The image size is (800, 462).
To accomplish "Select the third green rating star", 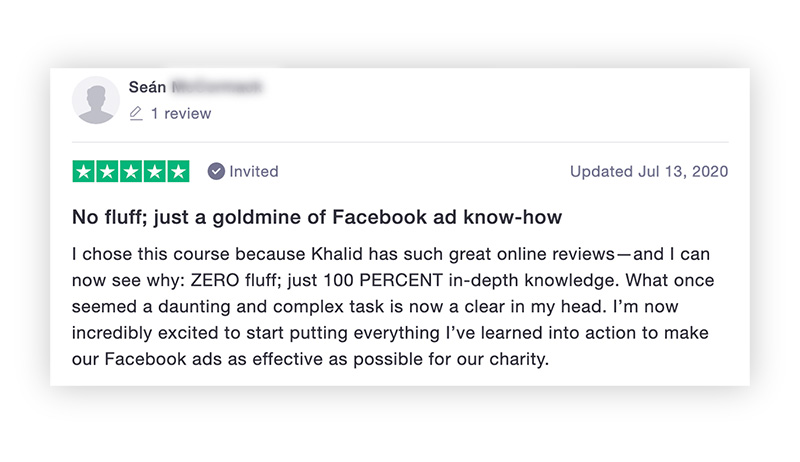I will point(131,171).
